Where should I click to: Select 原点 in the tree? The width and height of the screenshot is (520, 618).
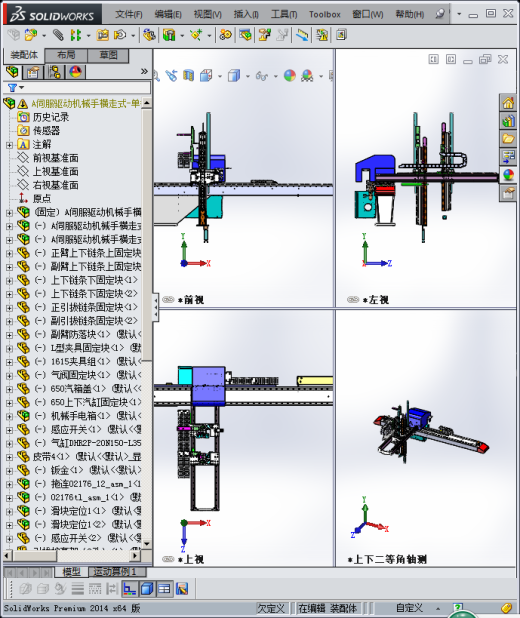[x=42, y=199]
